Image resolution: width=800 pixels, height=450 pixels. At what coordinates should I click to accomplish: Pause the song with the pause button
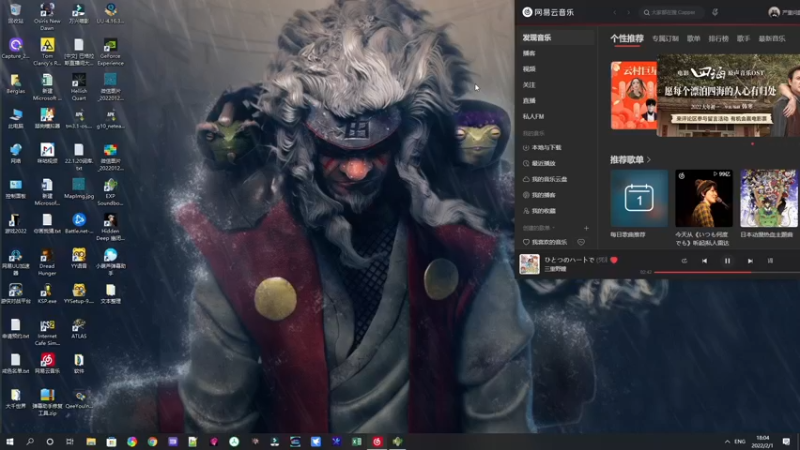click(727, 261)
